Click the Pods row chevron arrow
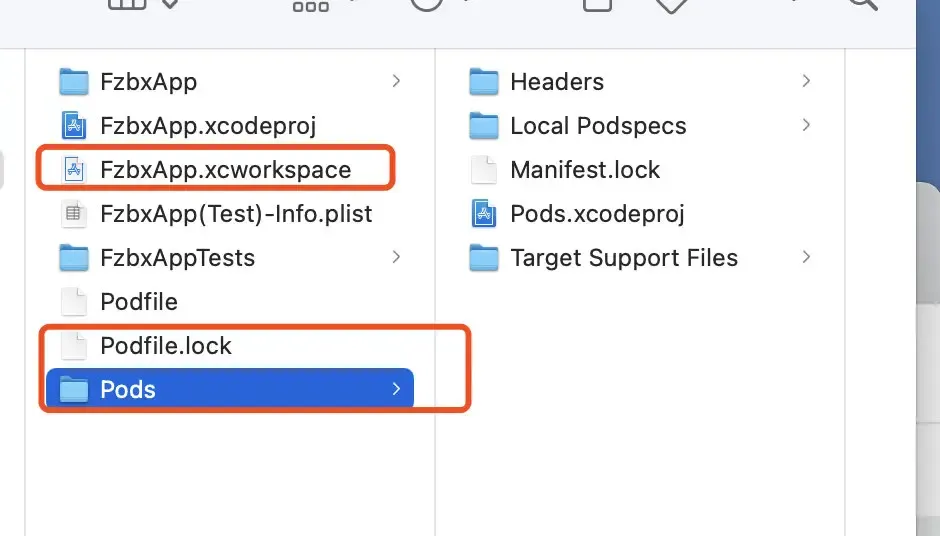940x536 pixels. (396, 389)
